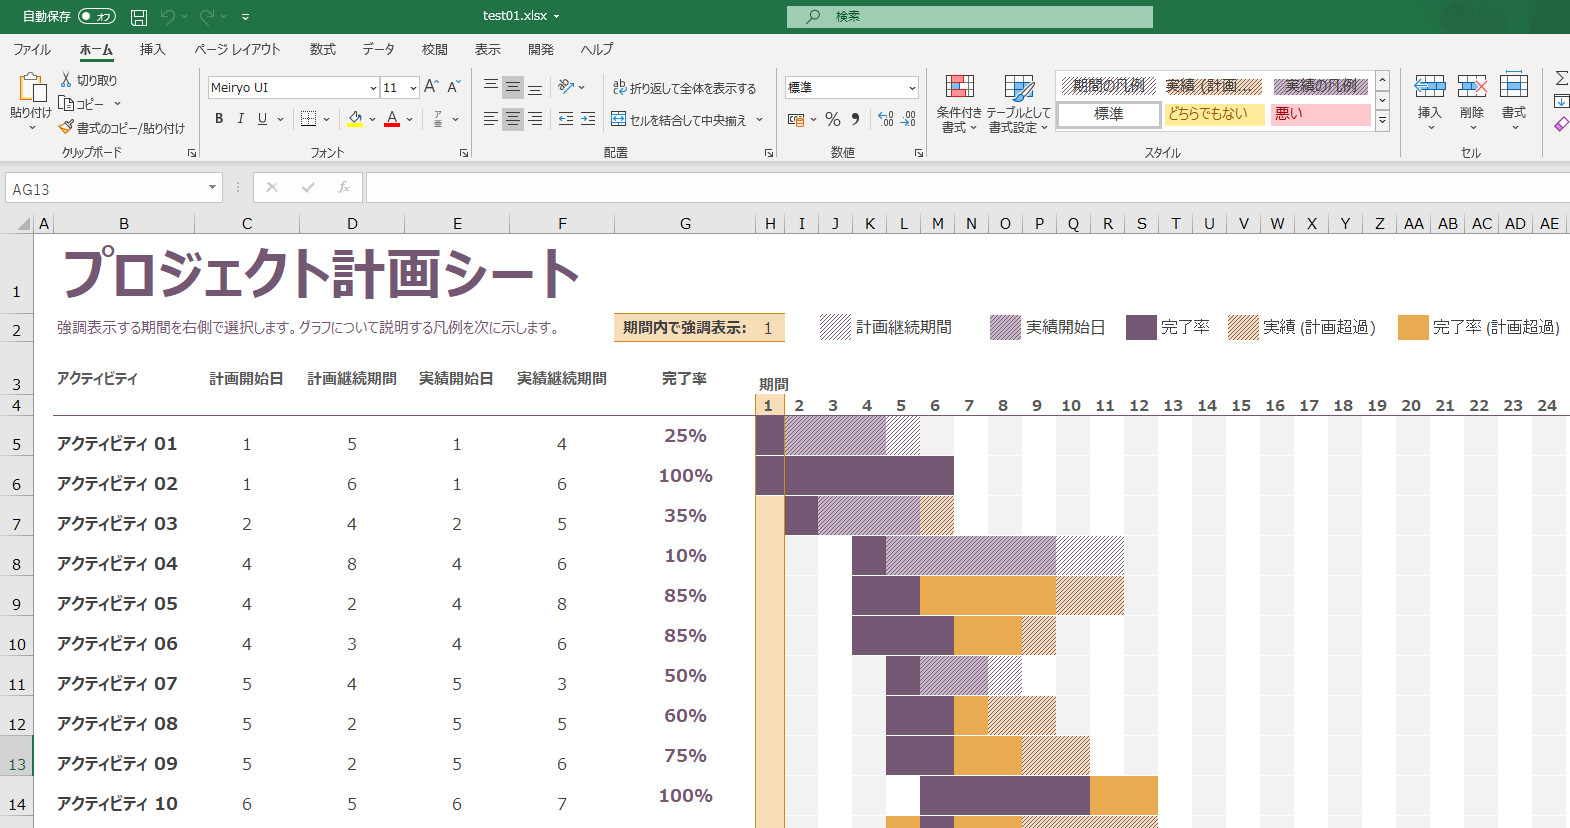
Task: Open the ファイル (File) tab
Action: 32,49
